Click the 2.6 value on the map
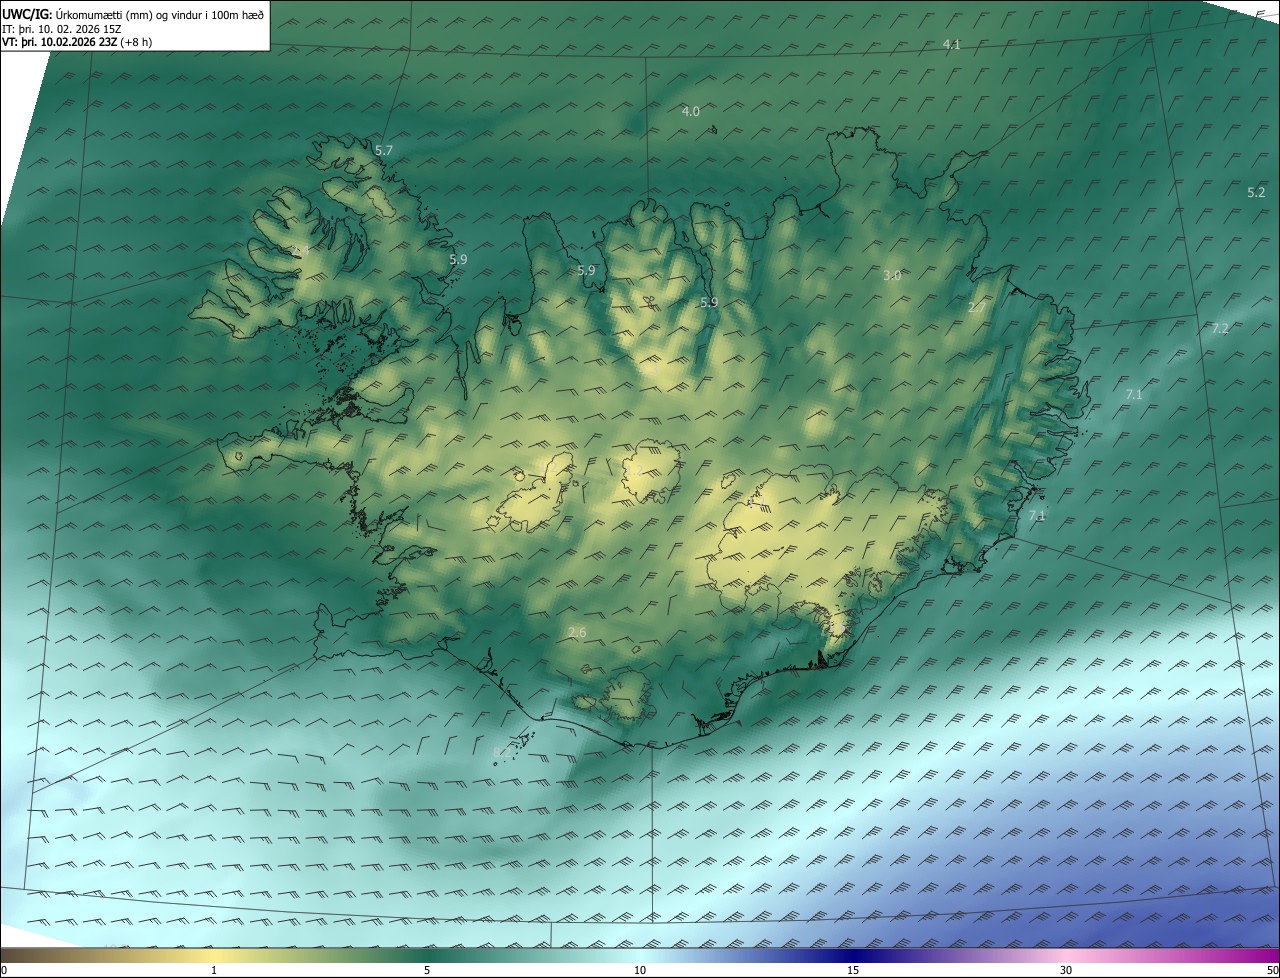Viewport: 1280px width, 978px height. coord(577,632)
